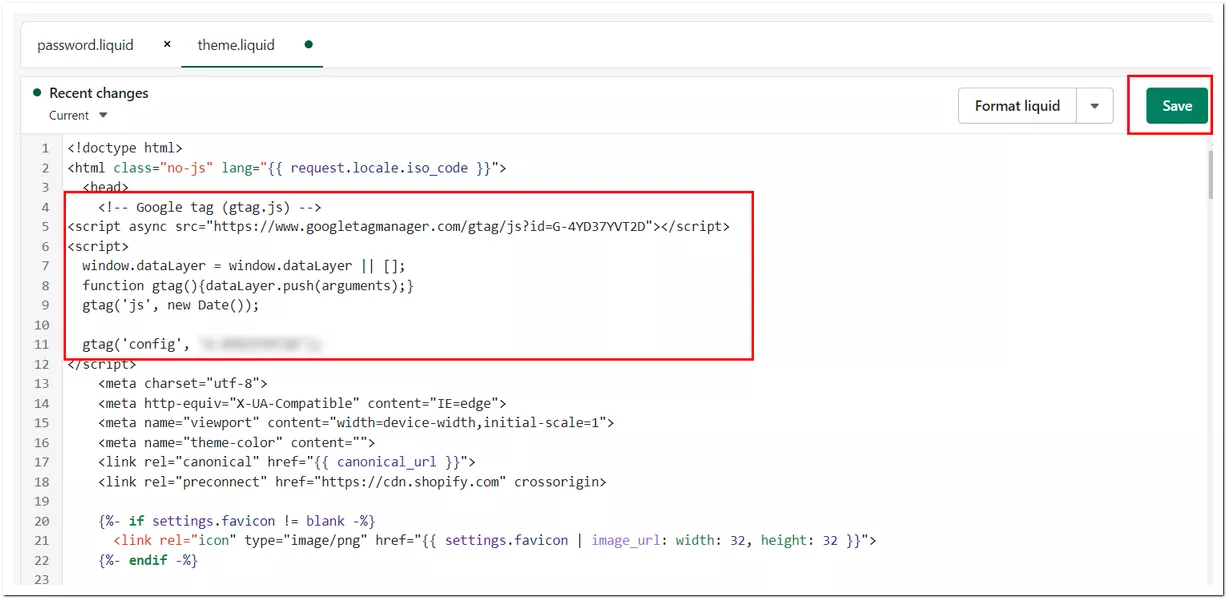
Task: Click the Save button
Action: pos(1177,105)
